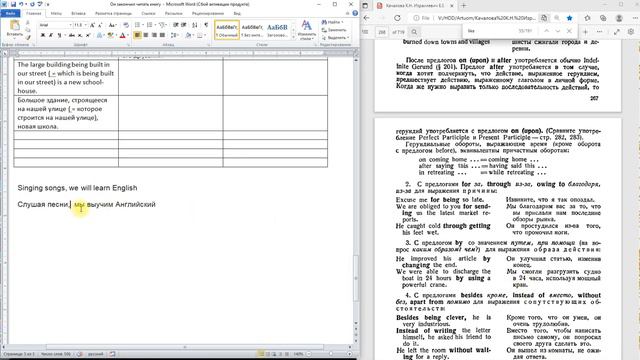Image resolution: width=640 pixels, height=360 pixels.
Task: Click the Select (Выделить) button
Action: coord(335,38)
